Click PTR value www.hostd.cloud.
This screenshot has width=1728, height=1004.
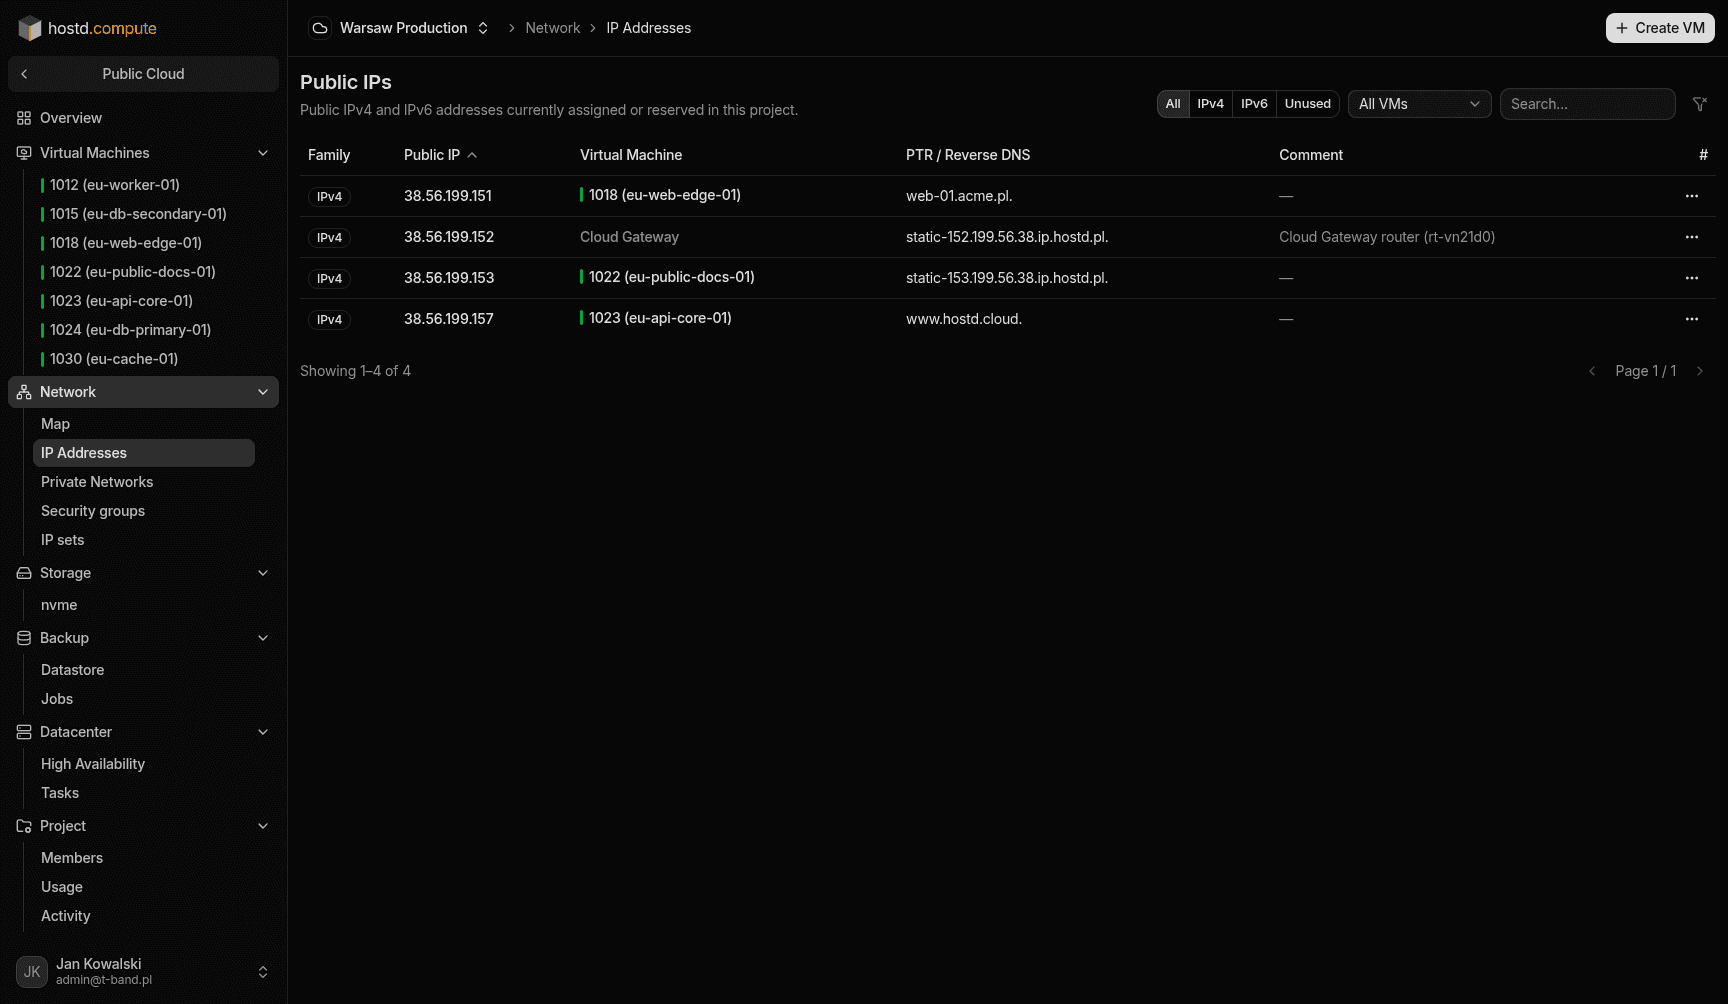tap(964, 319)
